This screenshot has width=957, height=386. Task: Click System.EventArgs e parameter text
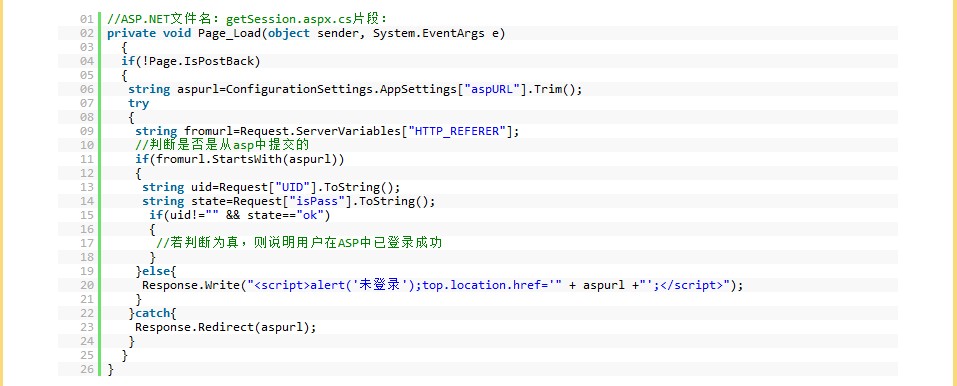coord(436,33)
